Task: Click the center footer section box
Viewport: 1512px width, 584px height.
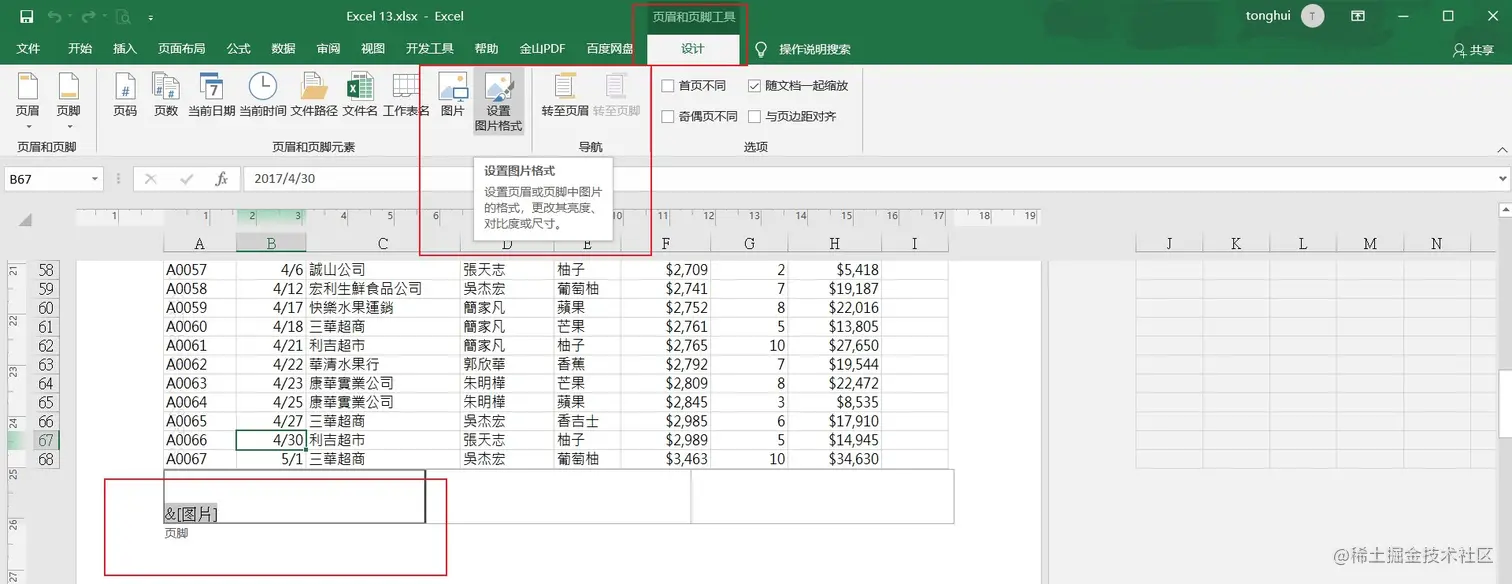Action: (x=558, y=496)
